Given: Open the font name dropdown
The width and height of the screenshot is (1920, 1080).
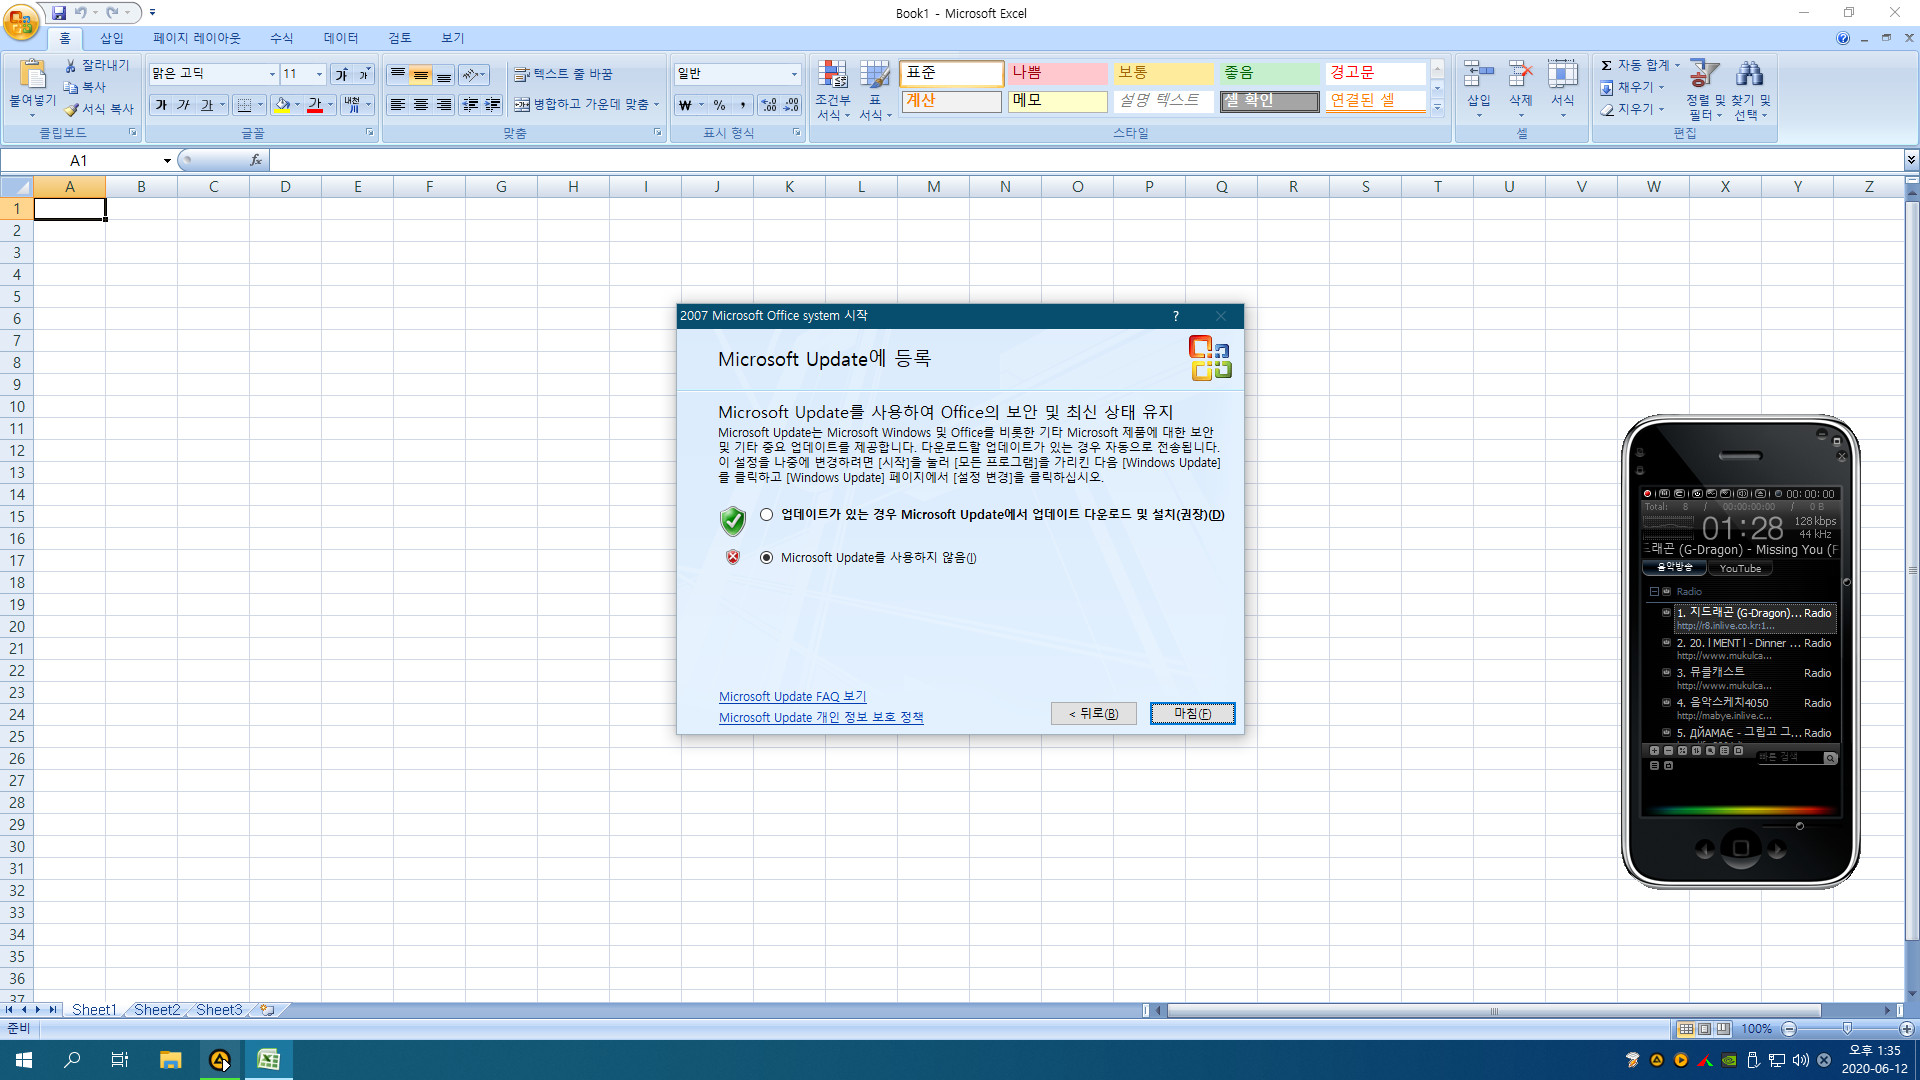Looking at the screenshot, I should [x=272, y=74].
